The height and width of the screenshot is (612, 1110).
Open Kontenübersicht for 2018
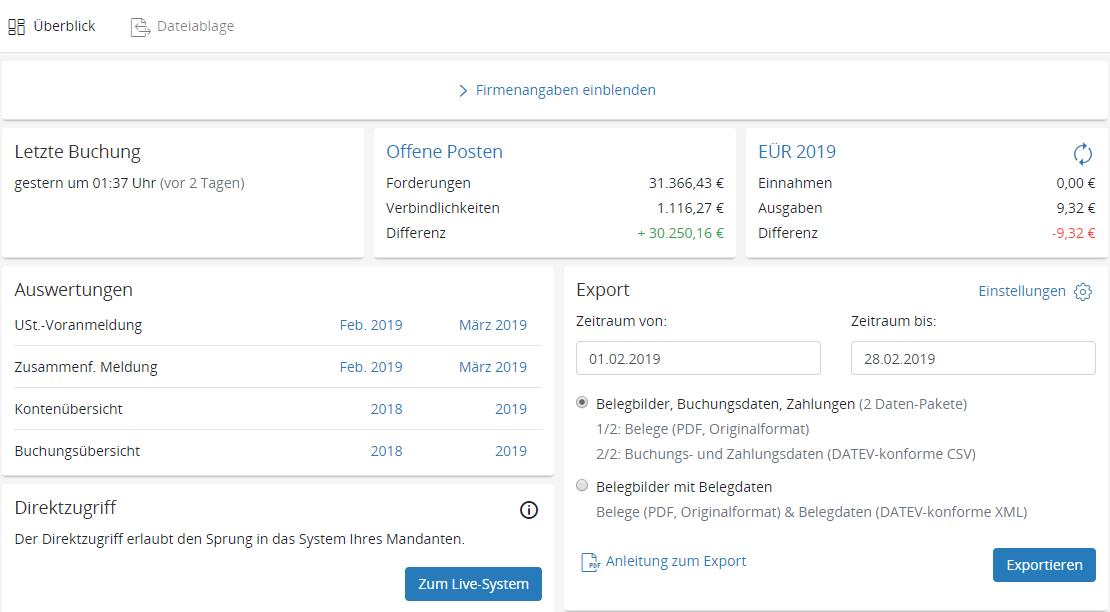click(x=386, y=409)
